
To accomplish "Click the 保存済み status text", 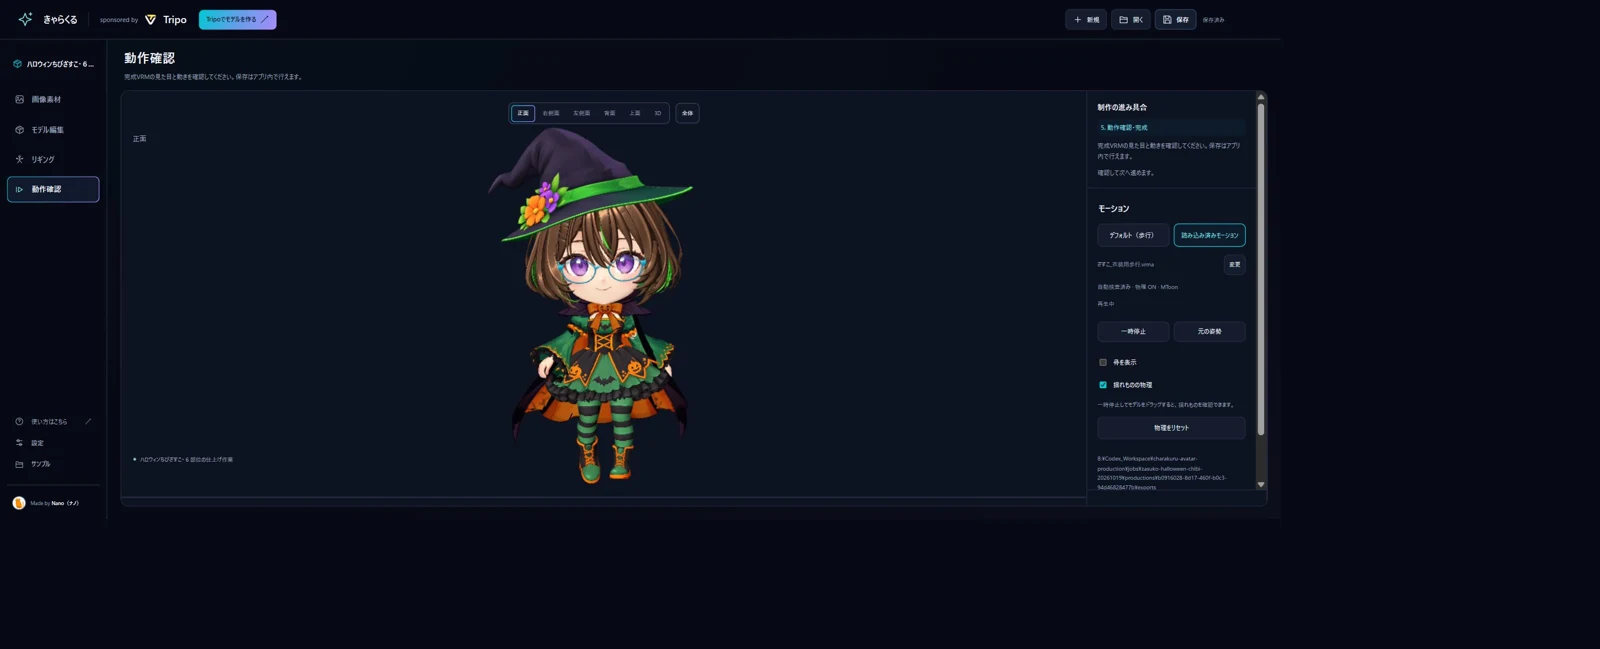I will pyautogui.click(x=1213, y=20).
